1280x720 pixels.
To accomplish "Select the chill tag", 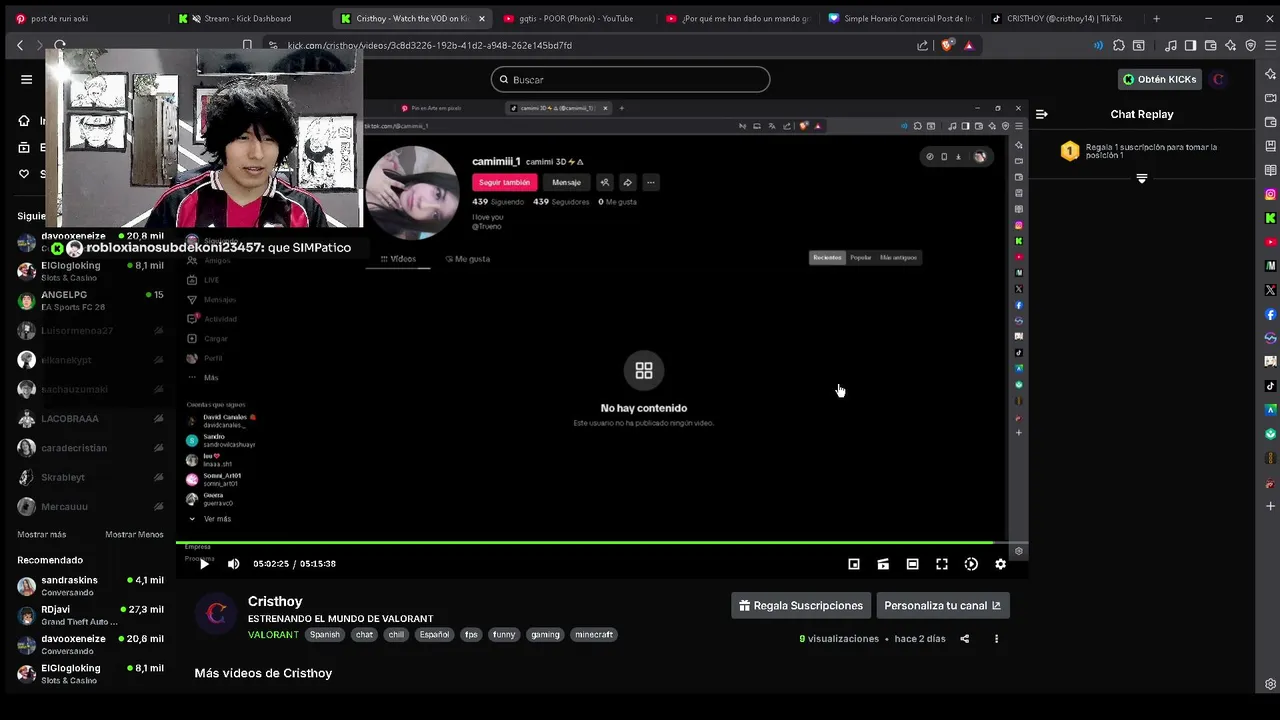I will [396, 635].
